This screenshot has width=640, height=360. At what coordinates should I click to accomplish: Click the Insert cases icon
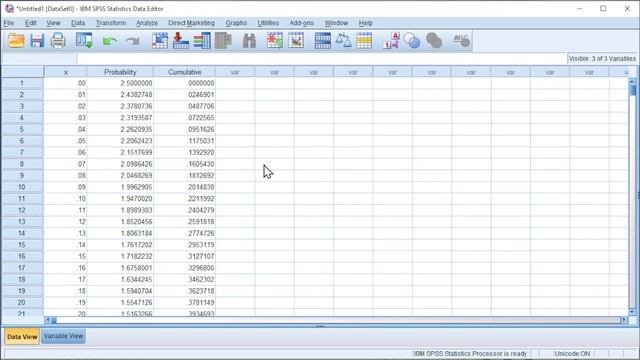click(x=275, y=41)
